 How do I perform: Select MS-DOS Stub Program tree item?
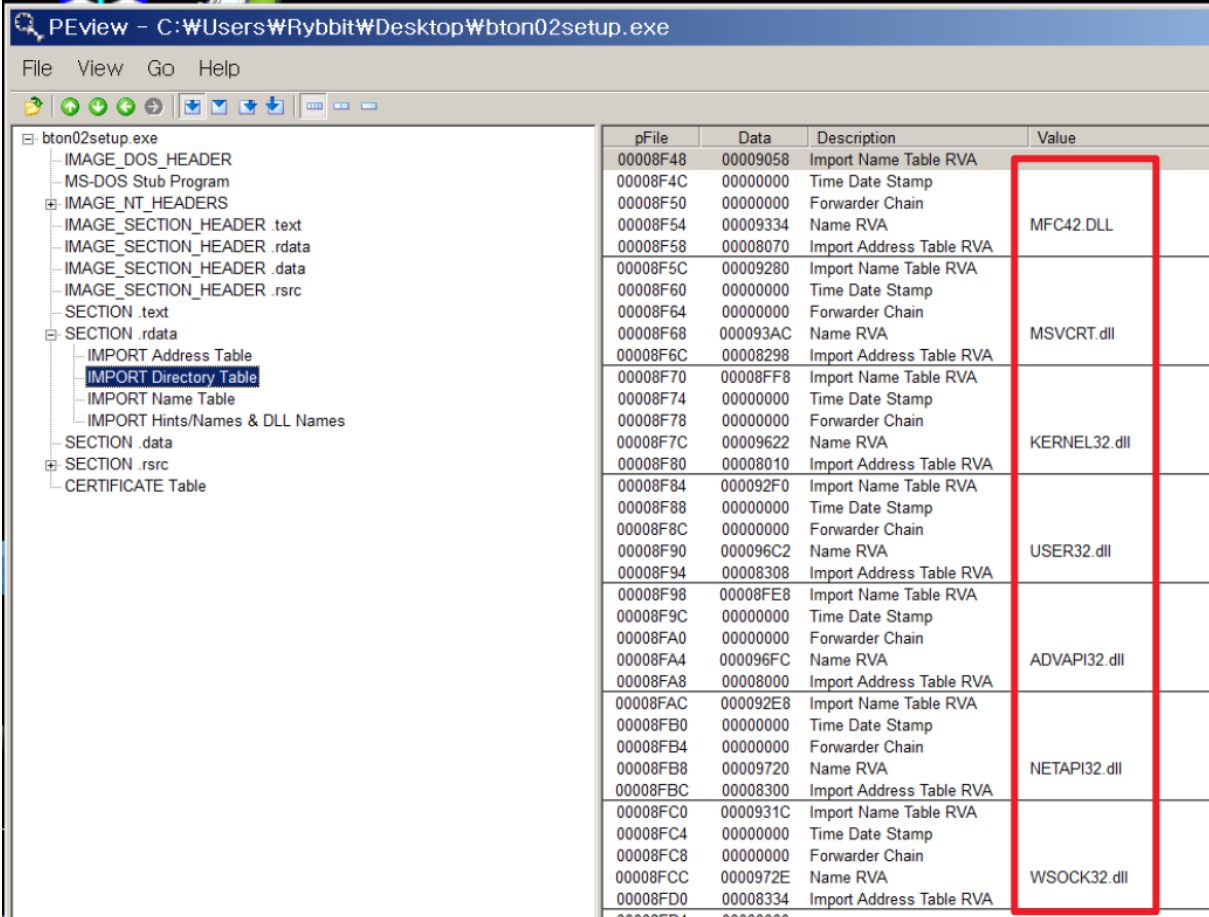tap(147, 182)
